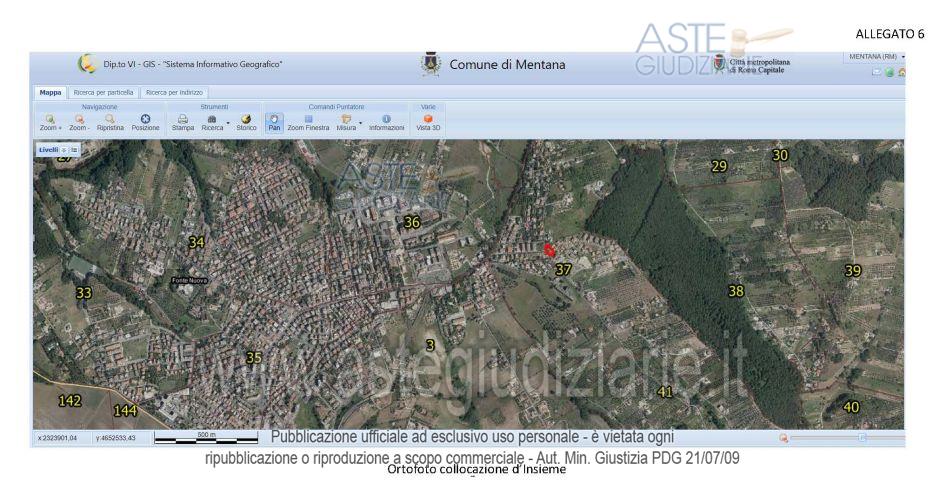Viewport: 950px width, 497px height.
Task: Select the Zoom - tool
Action: coord(79,122)
